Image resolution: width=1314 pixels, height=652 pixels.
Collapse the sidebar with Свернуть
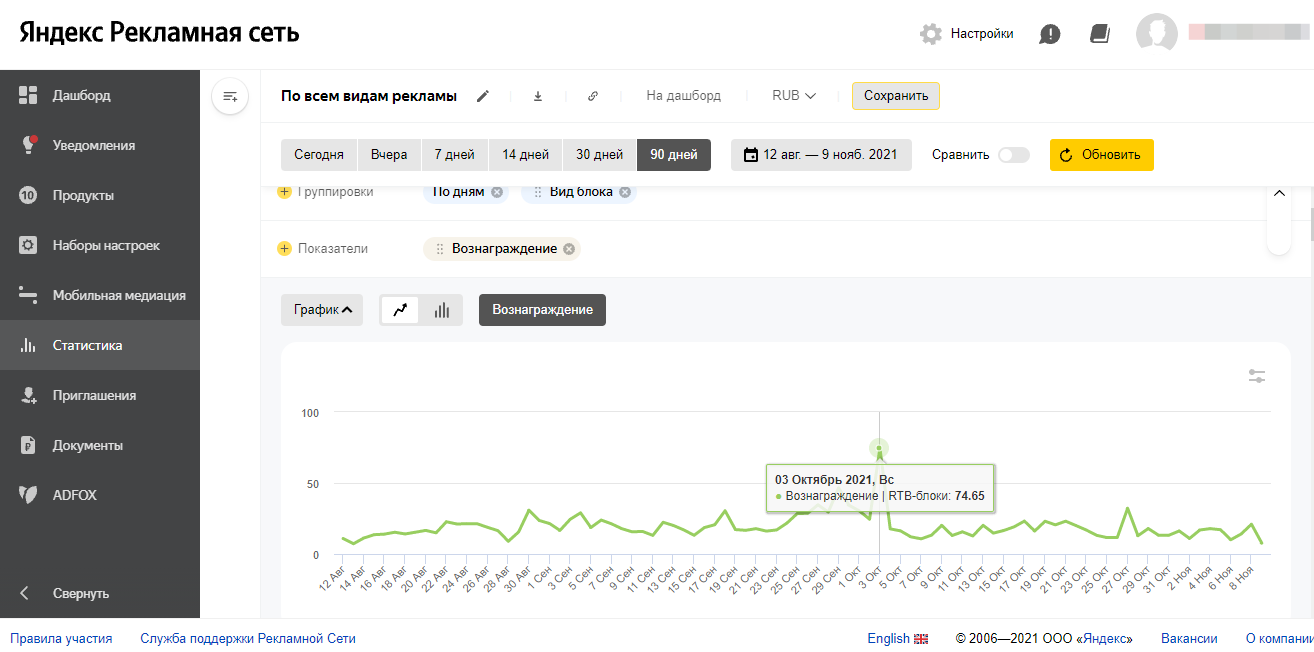(80, 593)
